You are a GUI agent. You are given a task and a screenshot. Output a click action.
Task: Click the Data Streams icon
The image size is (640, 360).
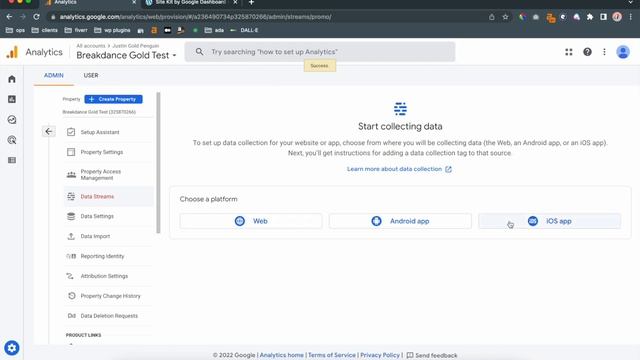(71, 196)
